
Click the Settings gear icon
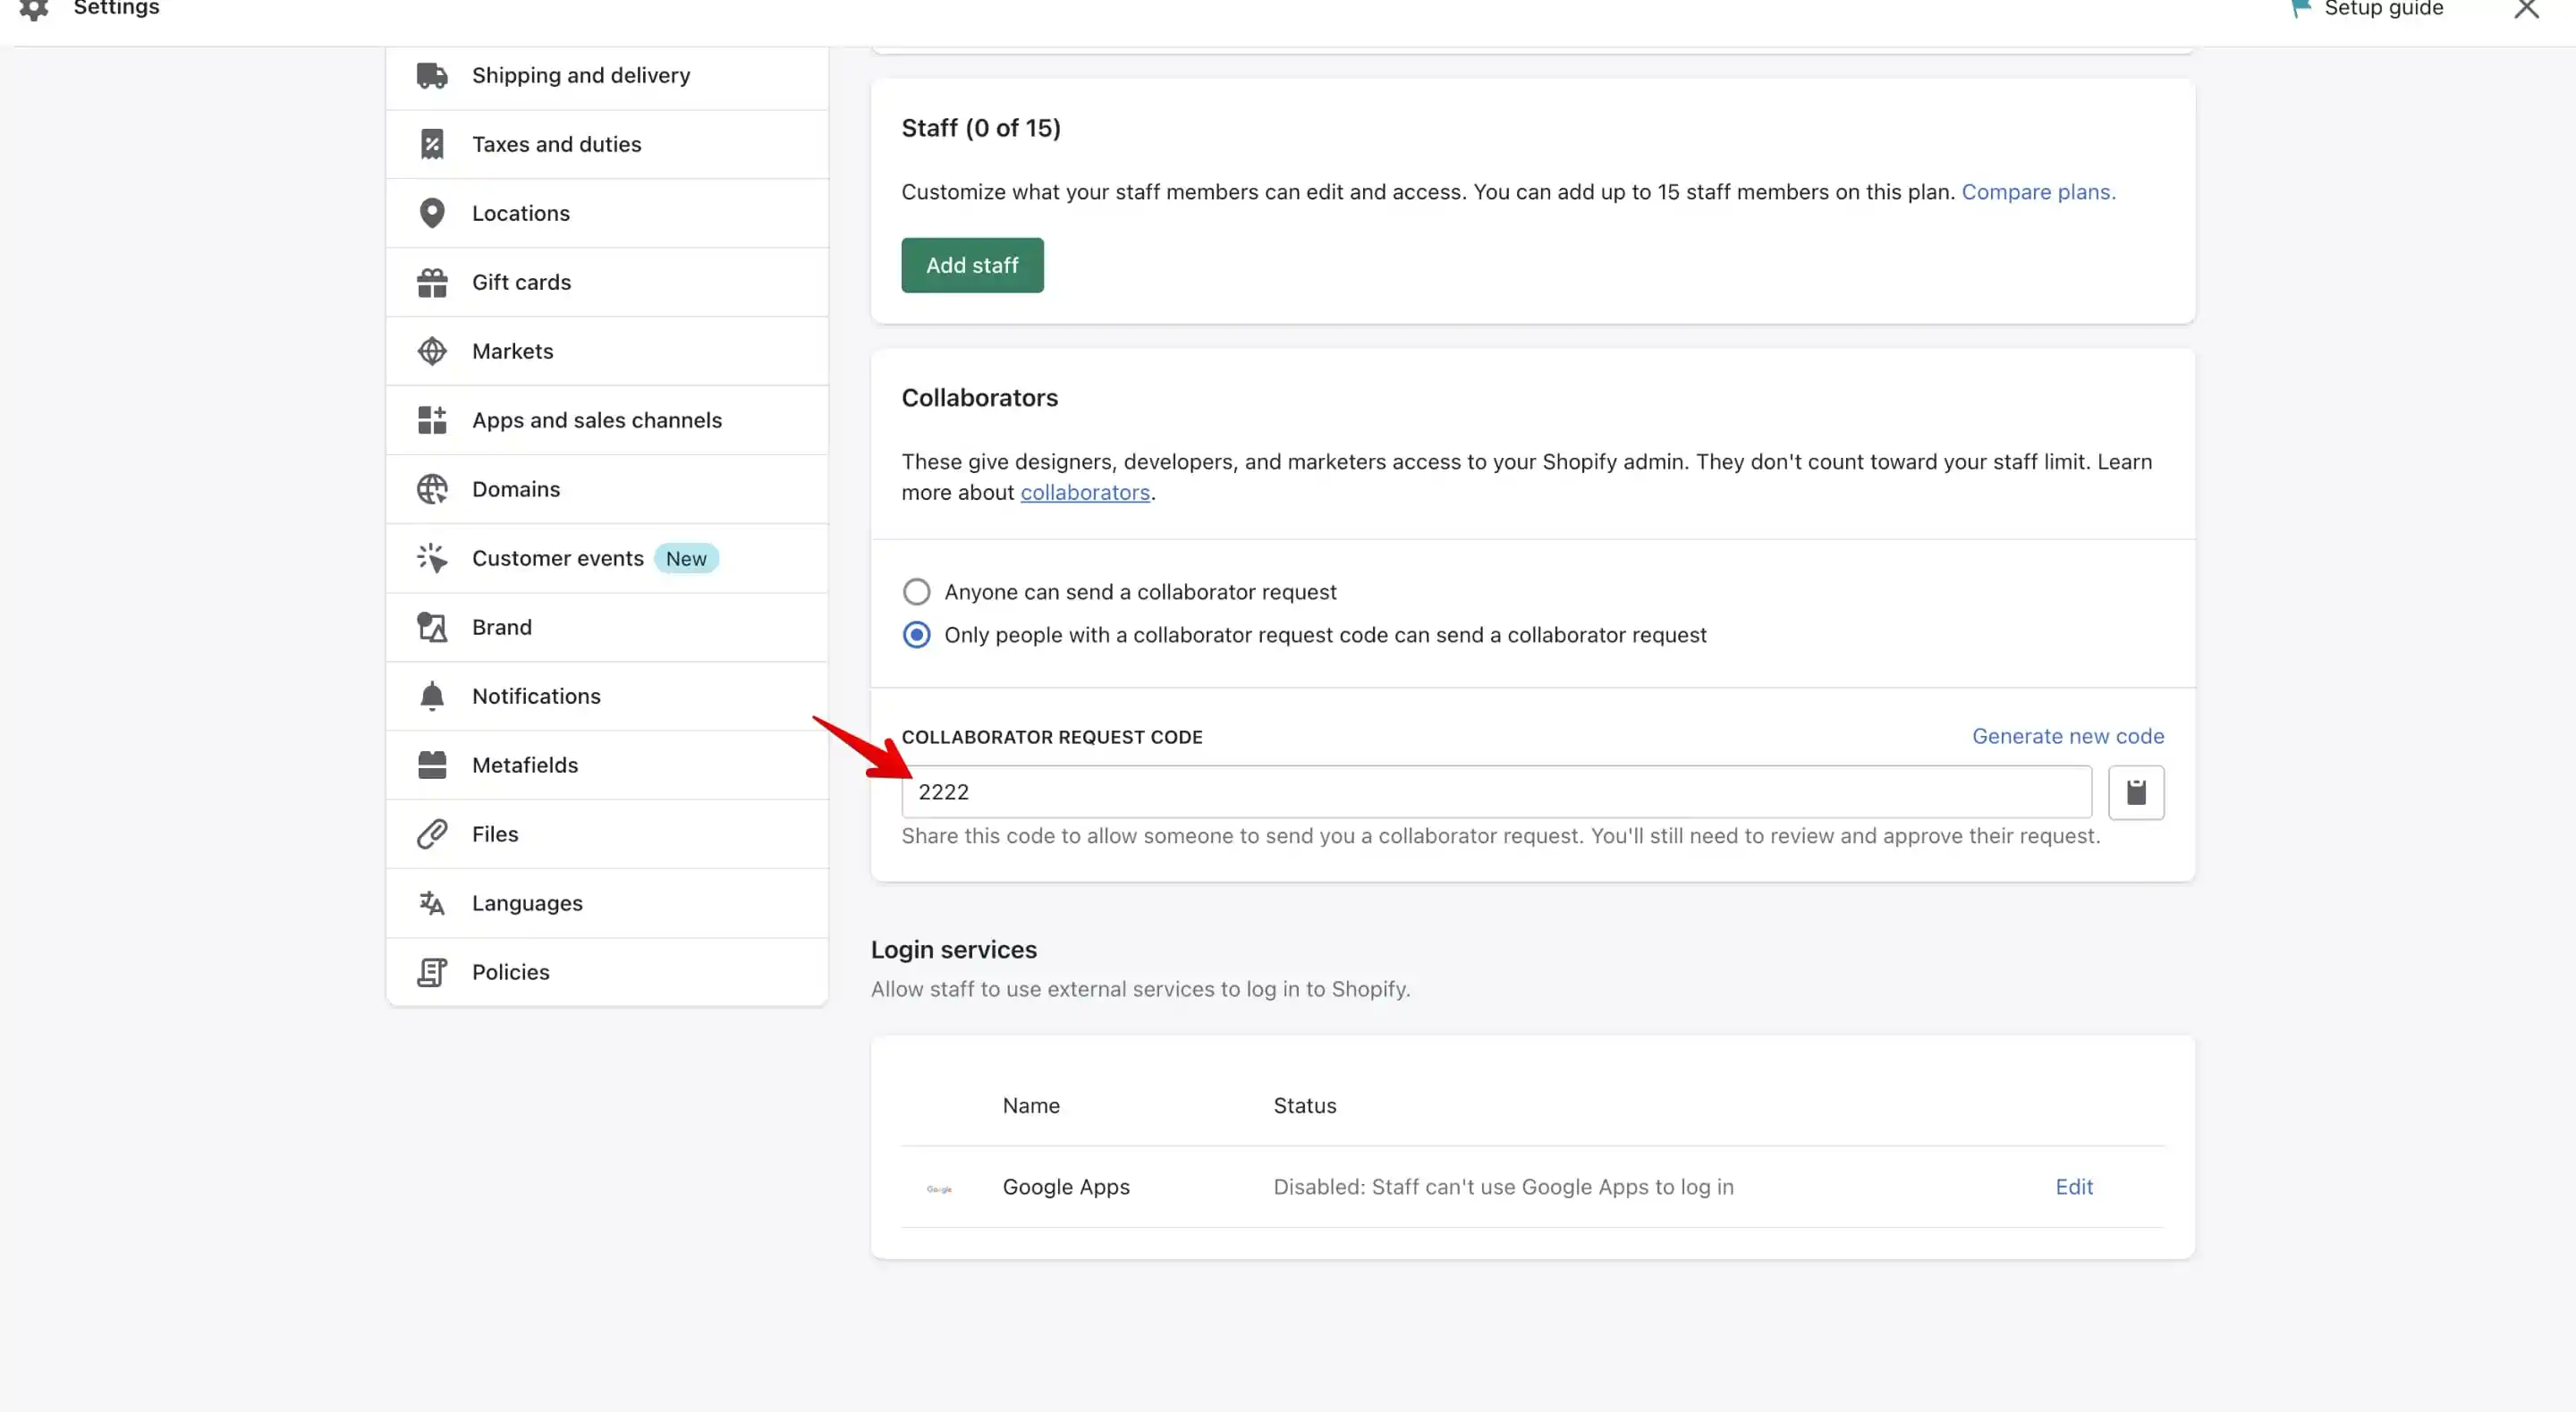pos(34,9)
